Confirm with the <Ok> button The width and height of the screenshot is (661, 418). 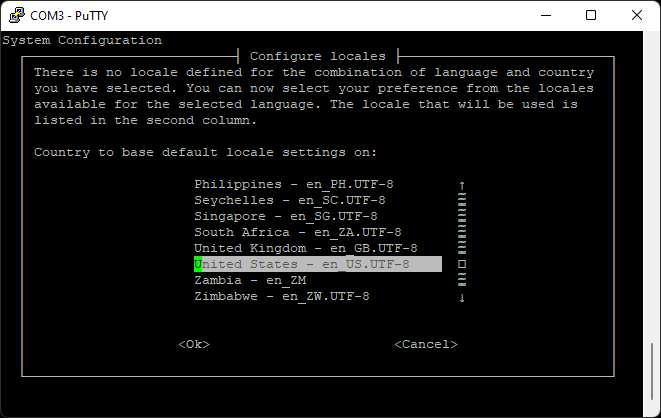pos(194,344)
